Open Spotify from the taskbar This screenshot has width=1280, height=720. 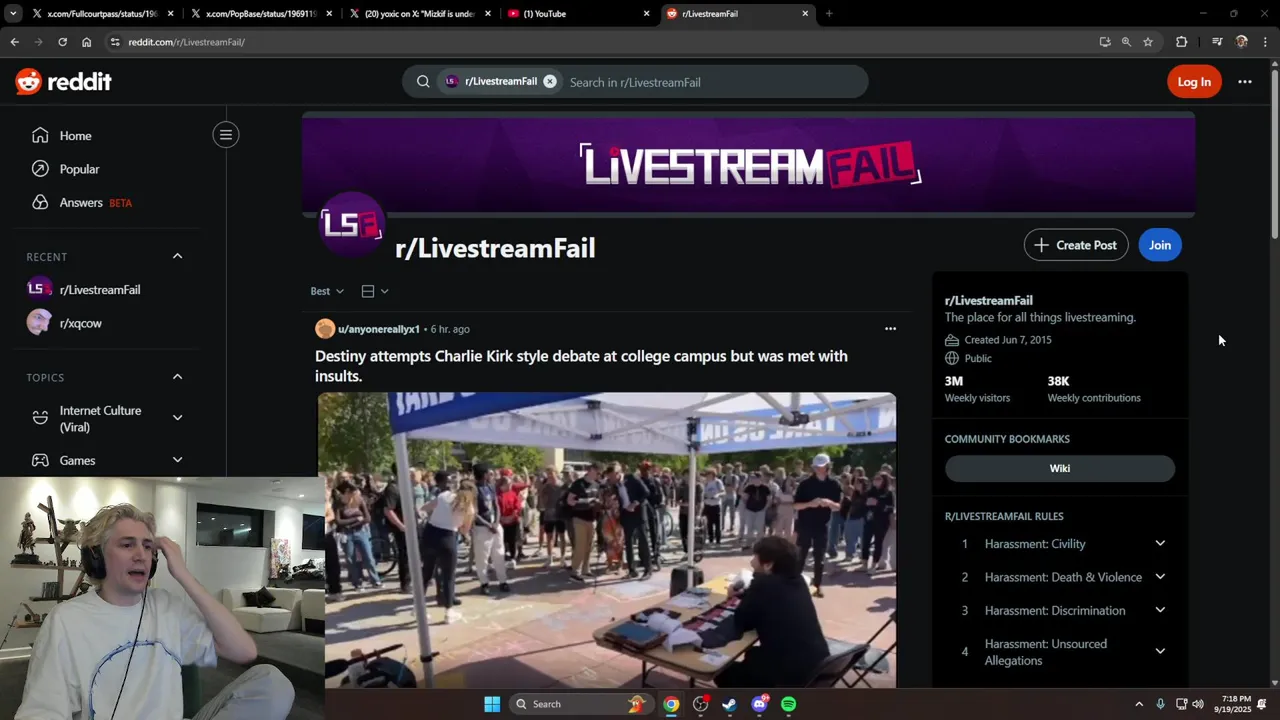pos(788,704)
